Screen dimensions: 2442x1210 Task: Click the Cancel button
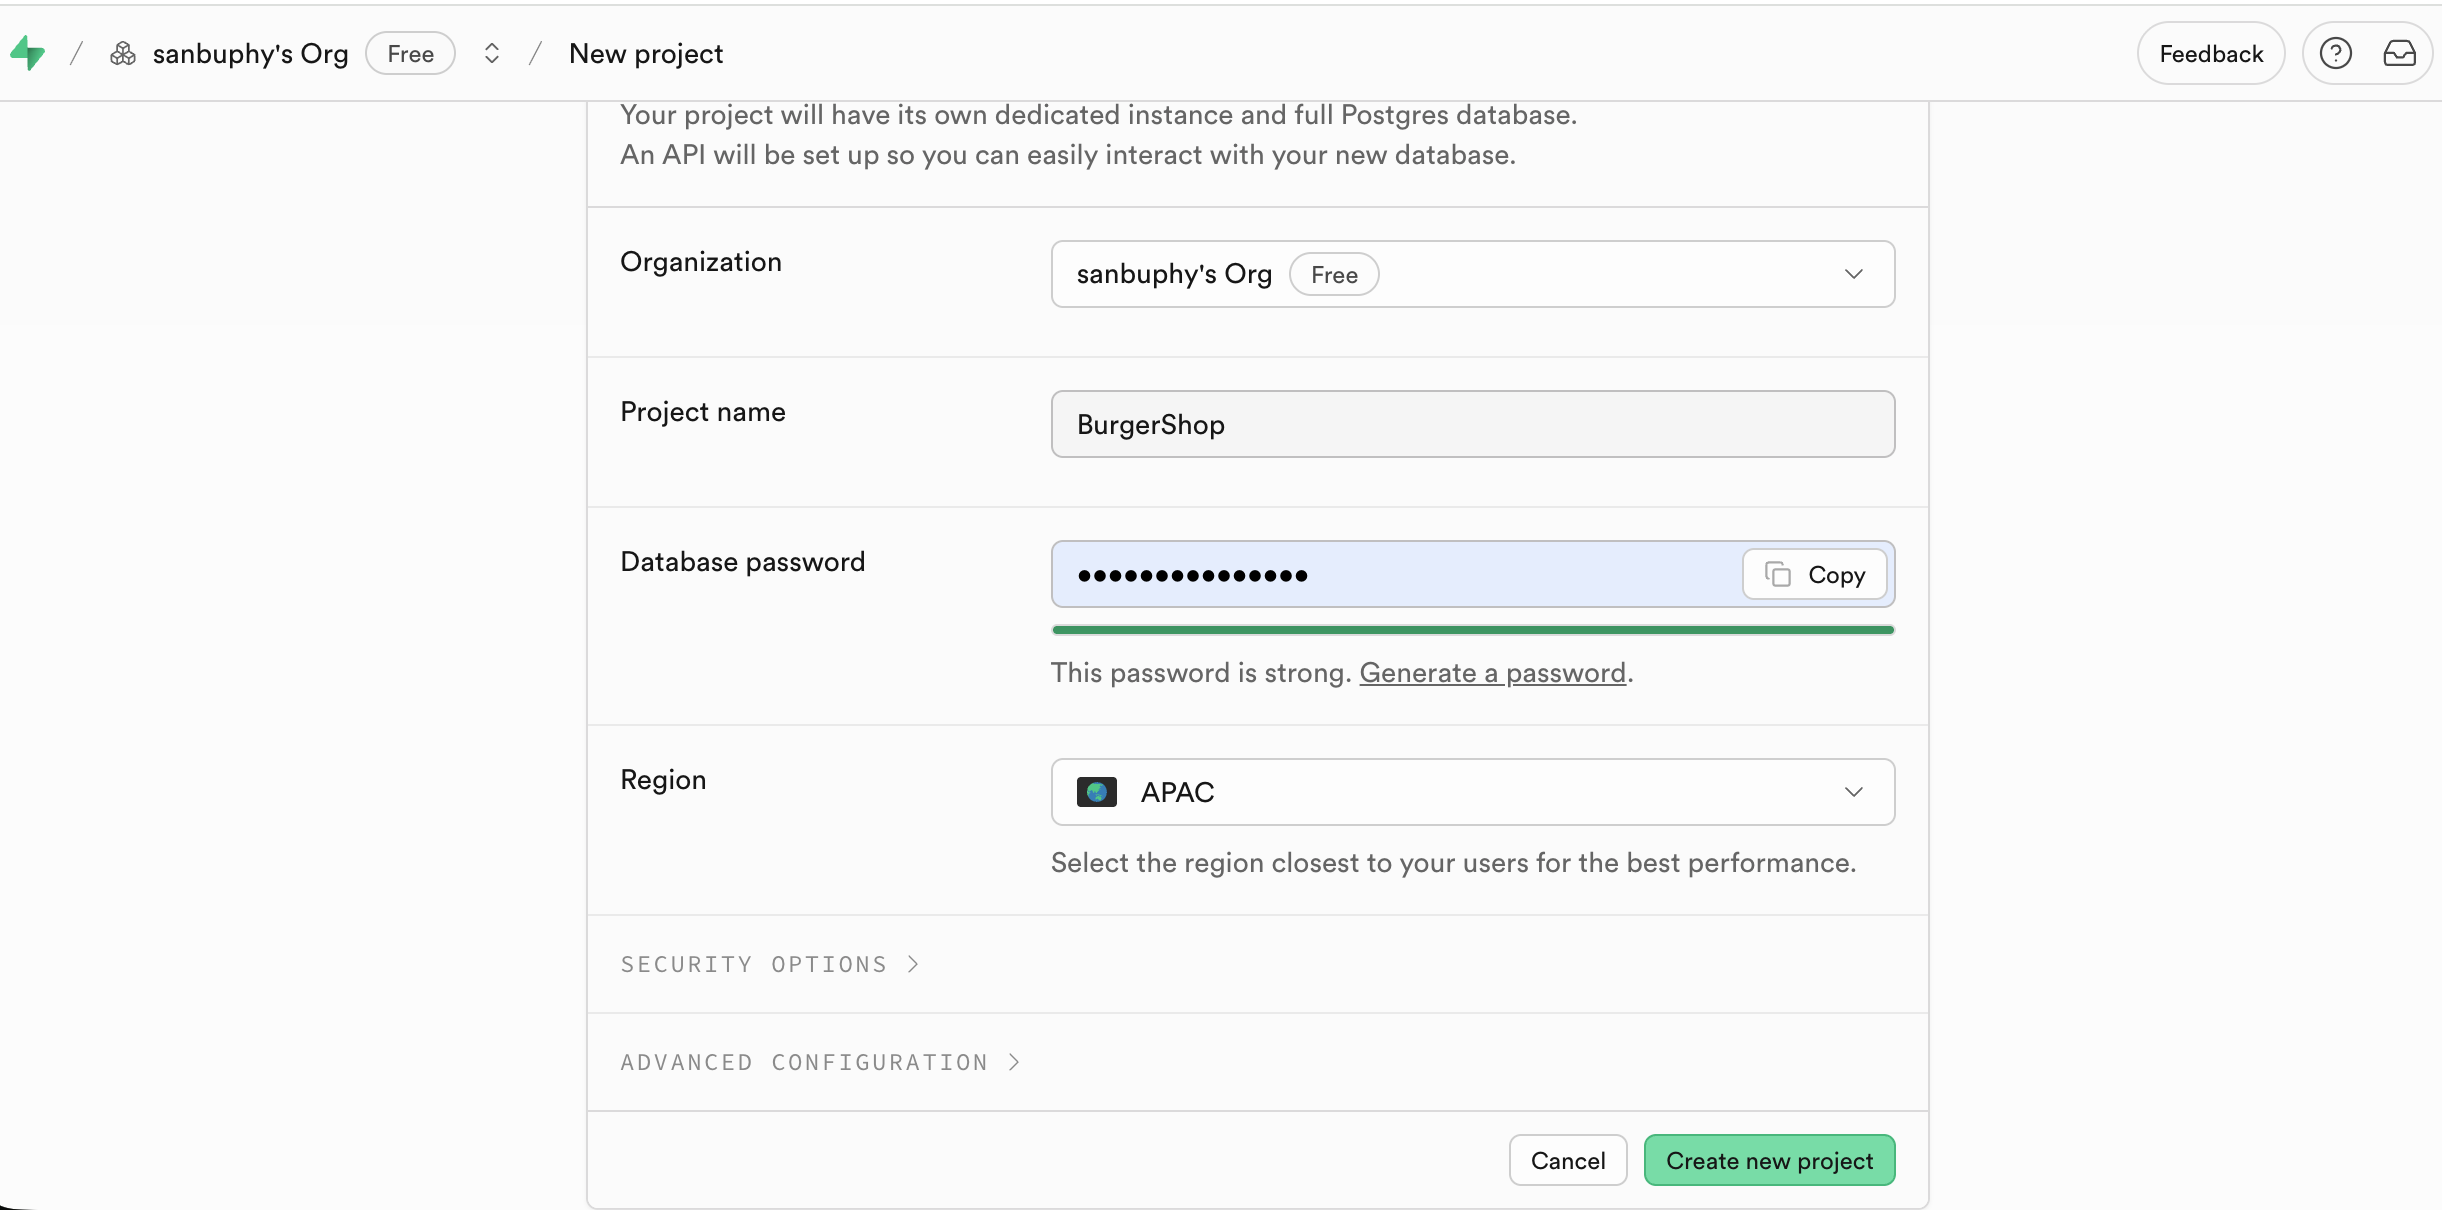pyautogui.click(x=1567, y=1160)
